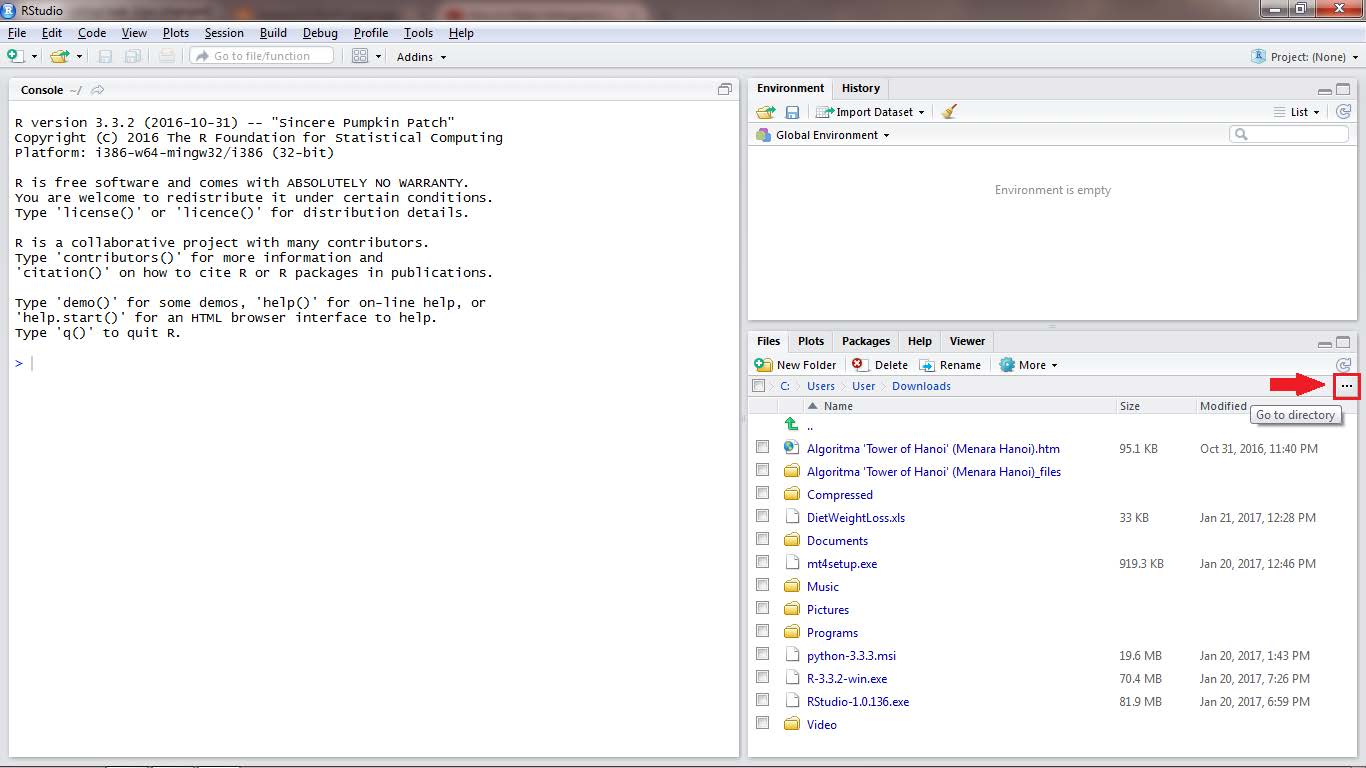Expand the Workspace Panes dropdown arrow
Viewport: 1366px width, 768px height.
pos(379,57)
